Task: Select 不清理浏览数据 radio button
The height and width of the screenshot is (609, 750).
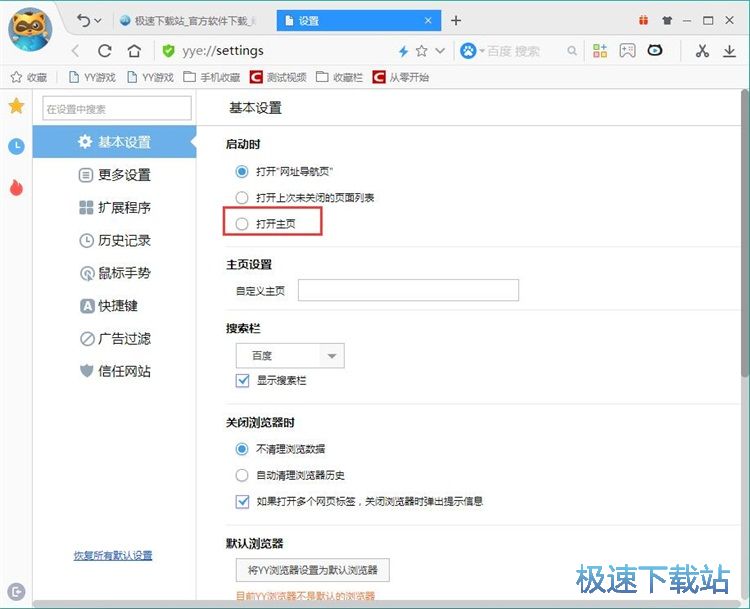Action: pos(242,449)
